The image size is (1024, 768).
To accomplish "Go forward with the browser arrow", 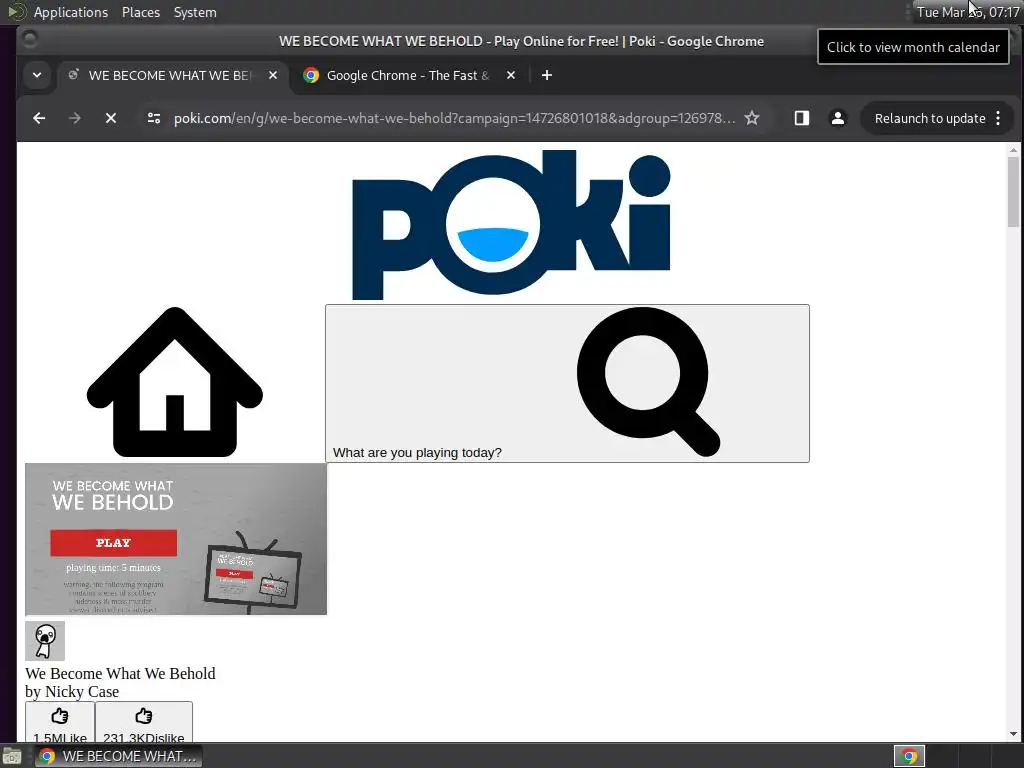I will click(x=74, y=118).
